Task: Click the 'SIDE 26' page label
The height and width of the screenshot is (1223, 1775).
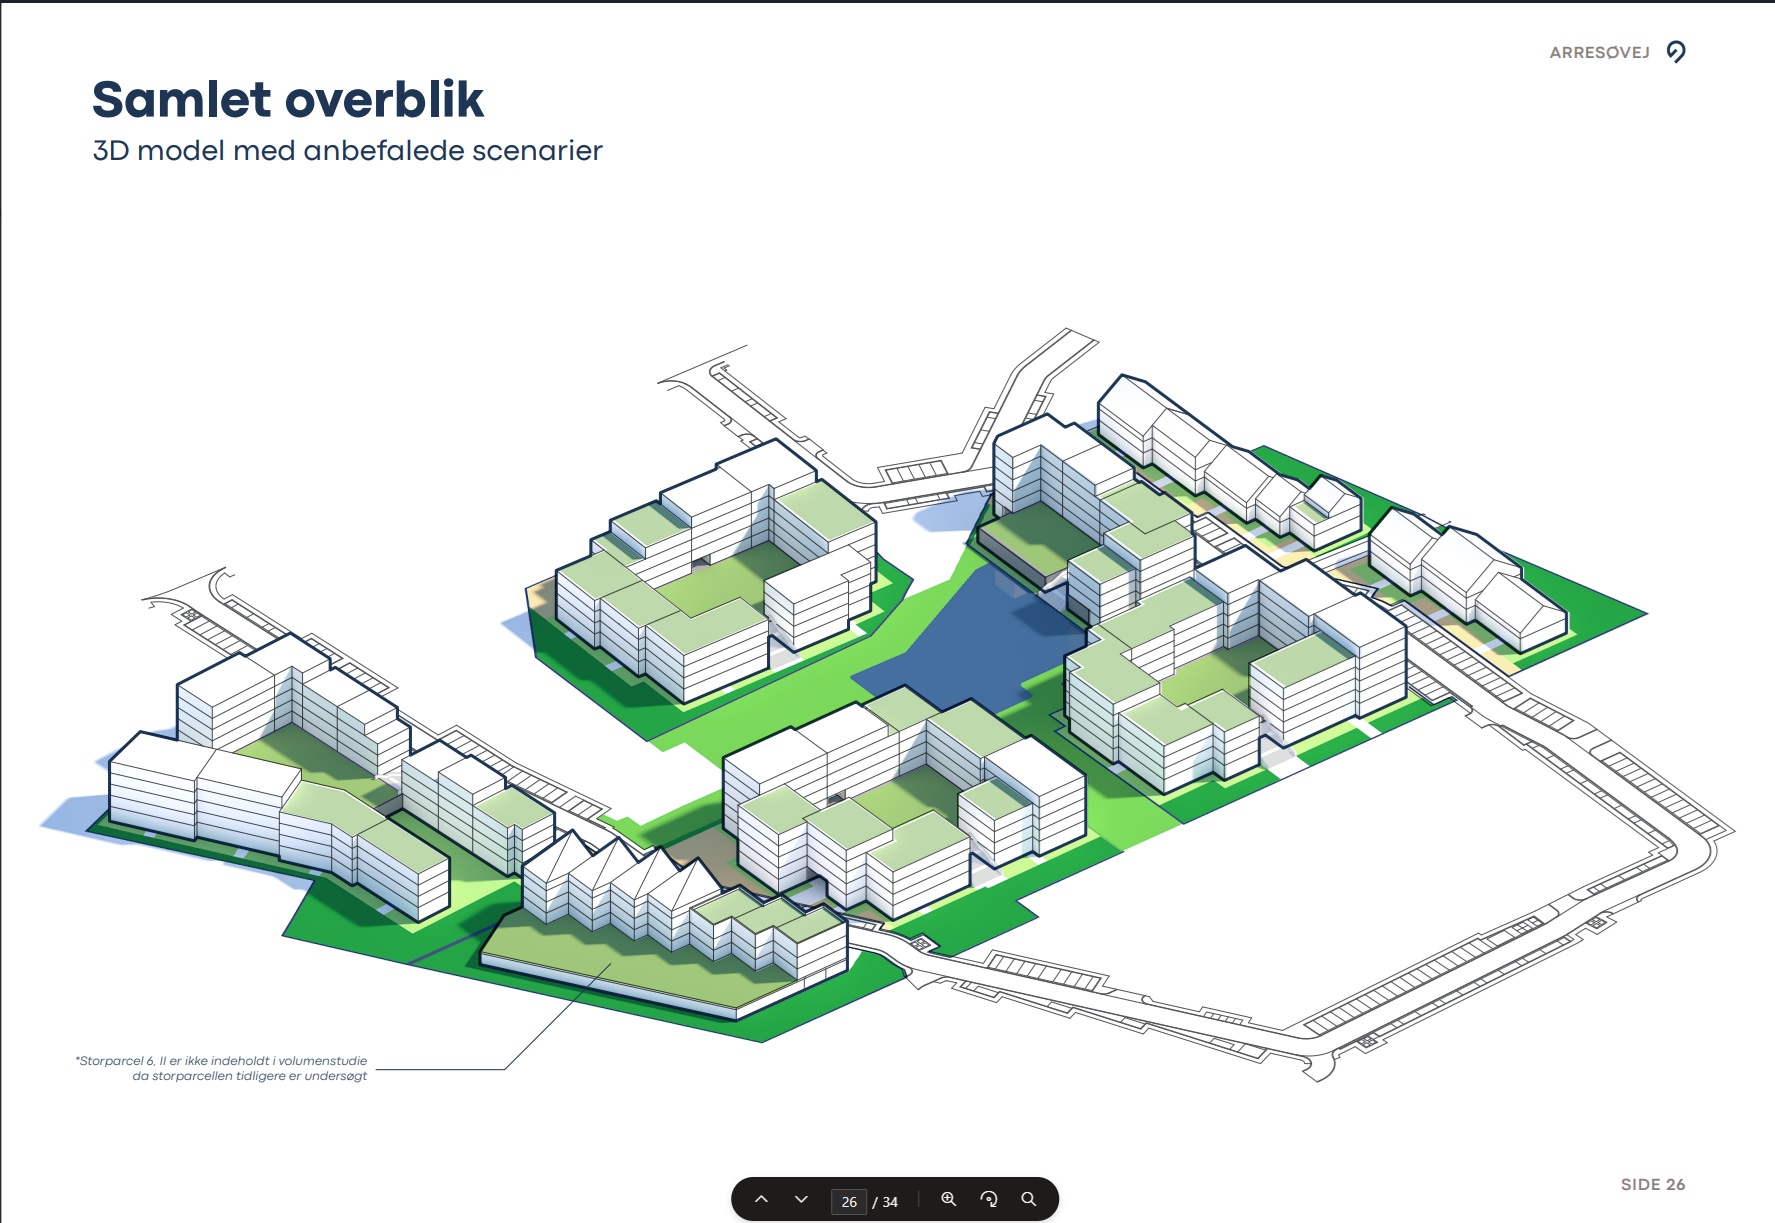Action: [1652, 1184]
